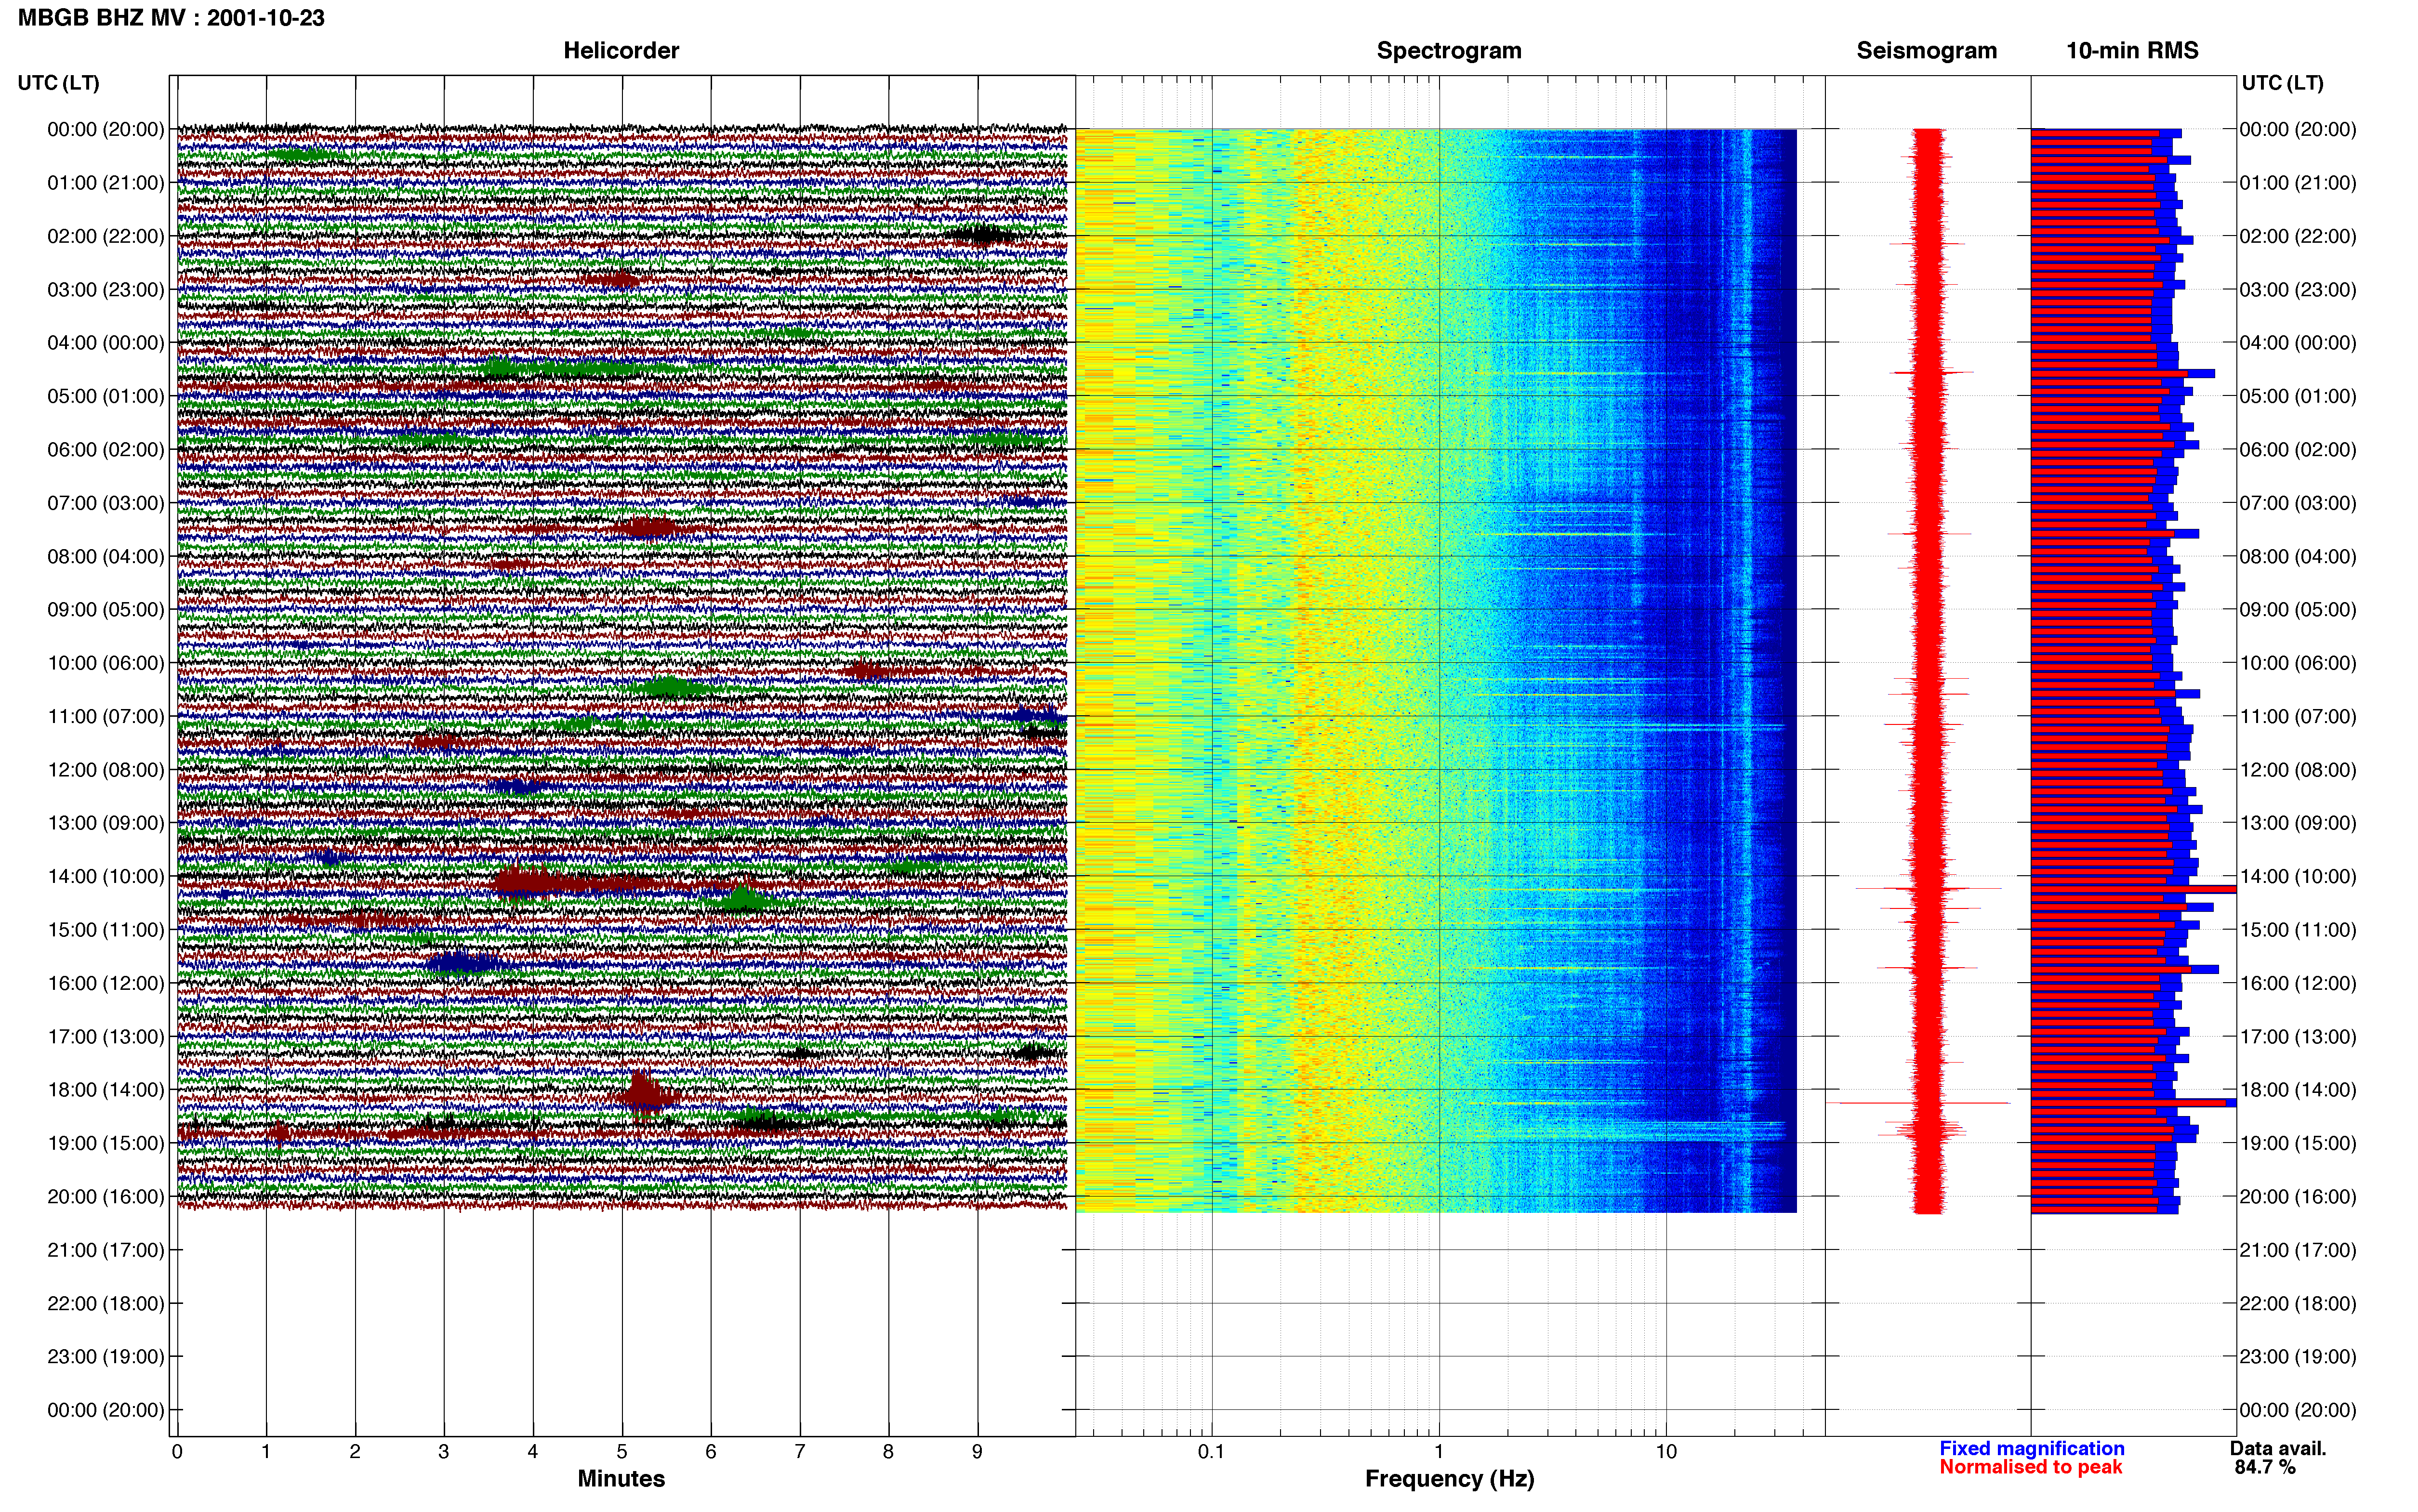Click the left '01:00 (21:00)' time label
This screenshot has width=2418, height=1512.
tap(106, 183)
